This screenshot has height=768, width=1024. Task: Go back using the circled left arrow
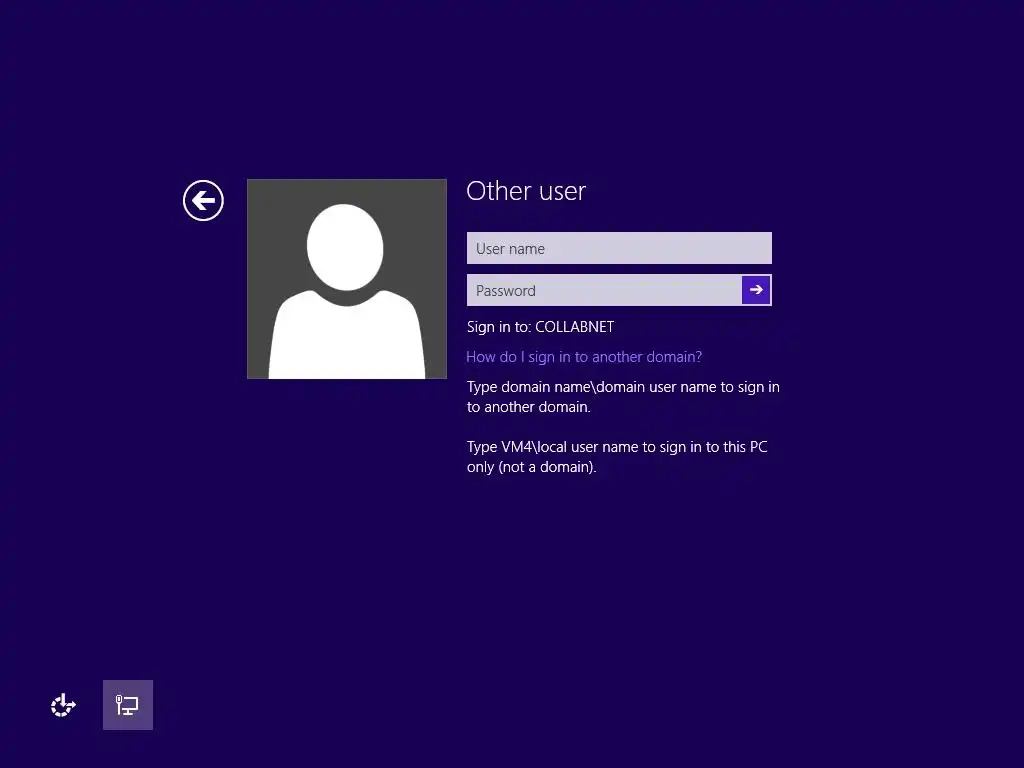(203, 200)
